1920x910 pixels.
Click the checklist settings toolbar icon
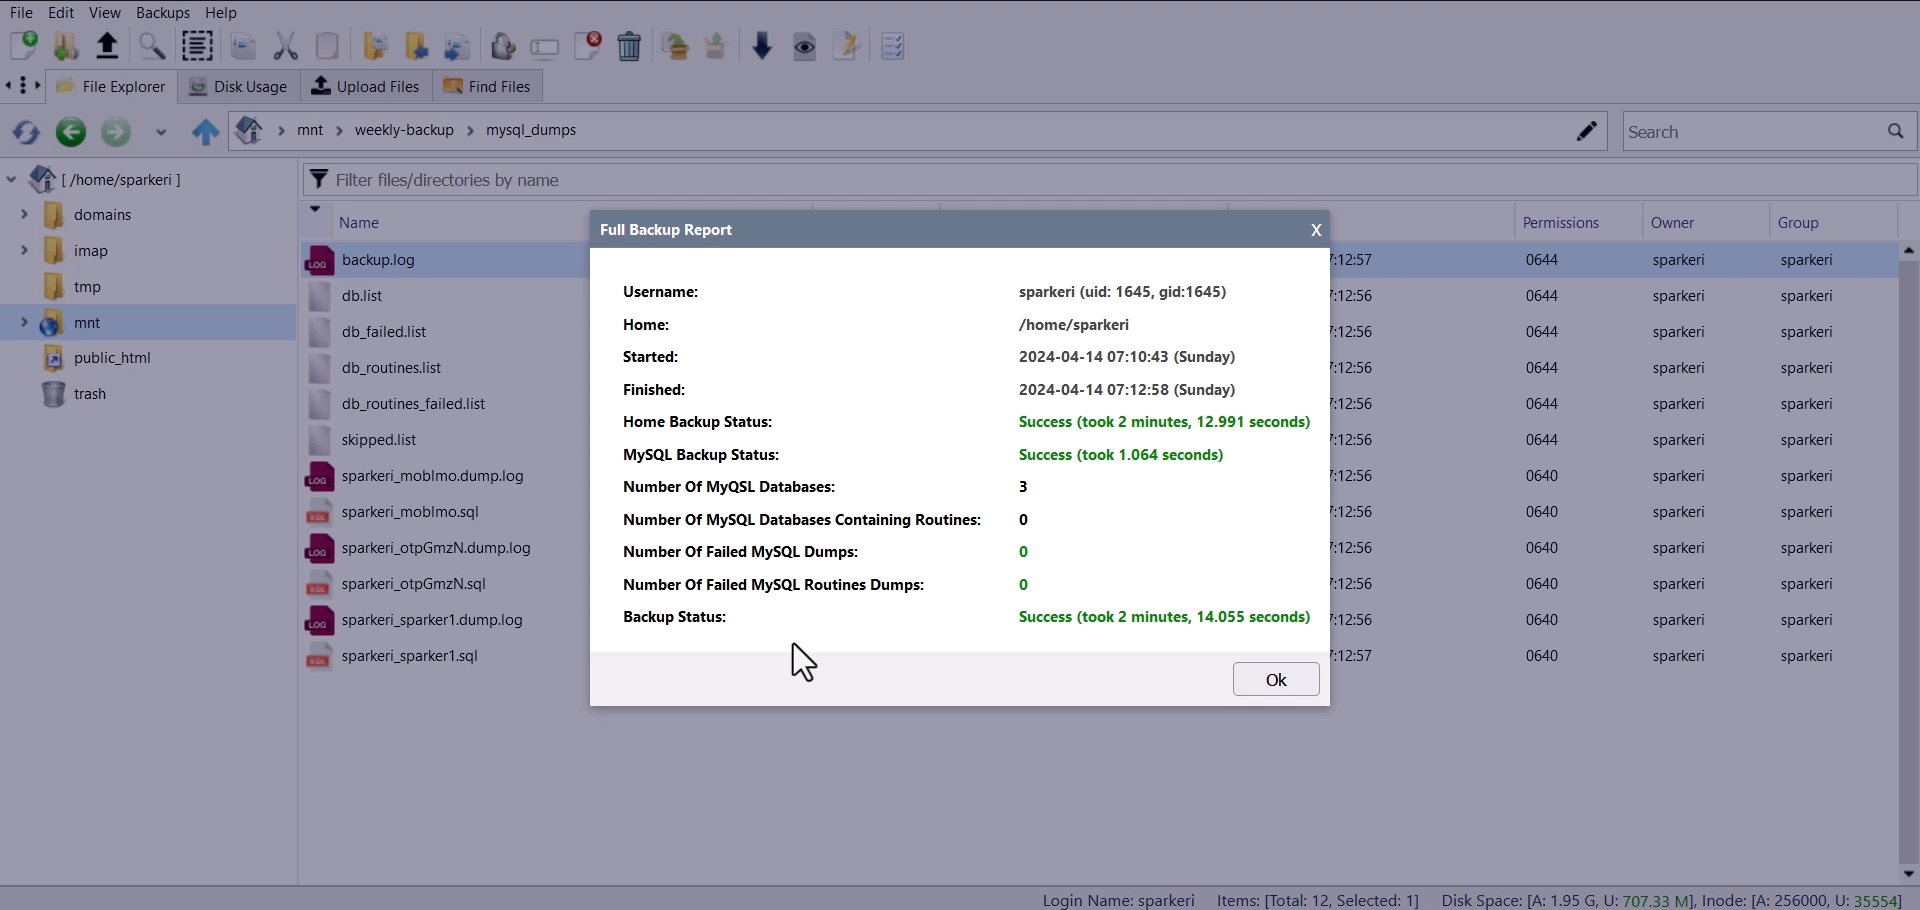pos(893,46)
